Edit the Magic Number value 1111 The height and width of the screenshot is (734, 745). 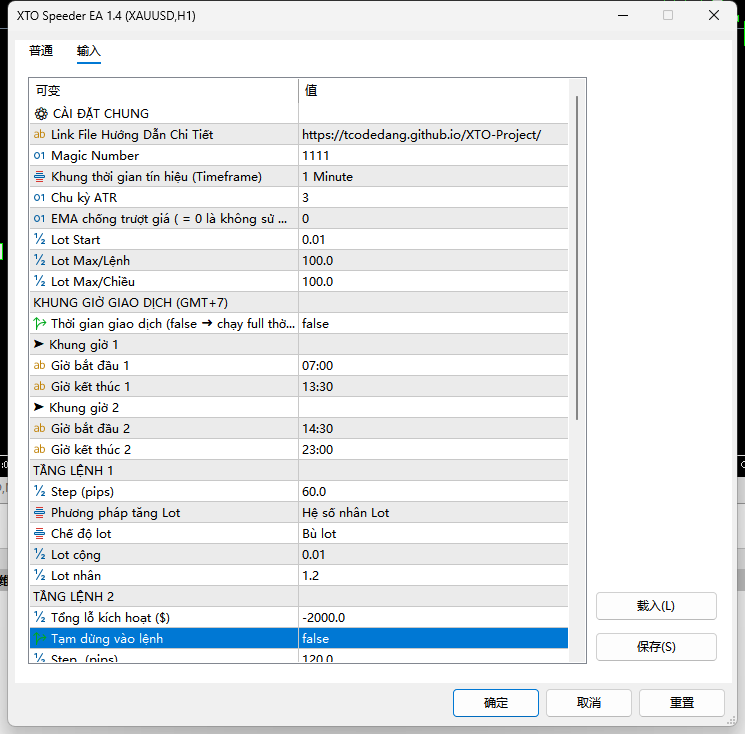click(433, 155)
